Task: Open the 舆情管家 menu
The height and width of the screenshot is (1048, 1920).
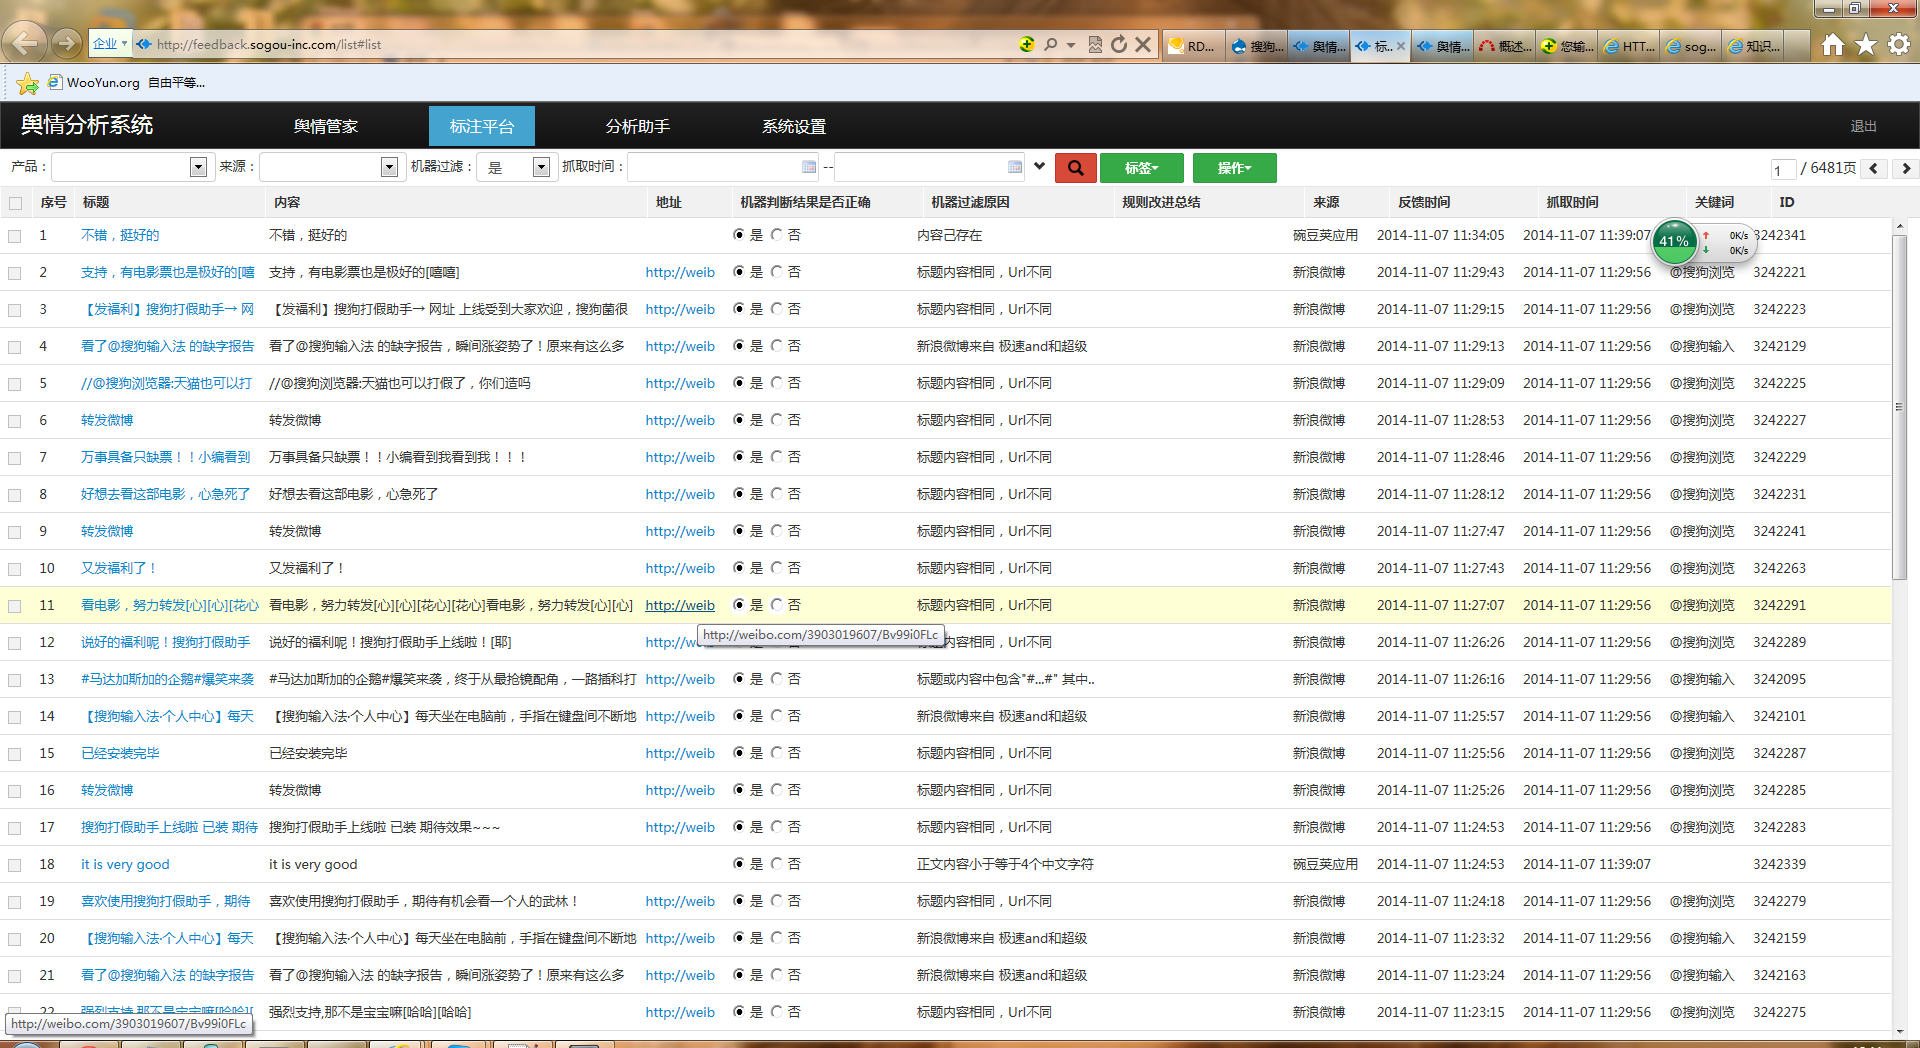Action: coord(326,127)
